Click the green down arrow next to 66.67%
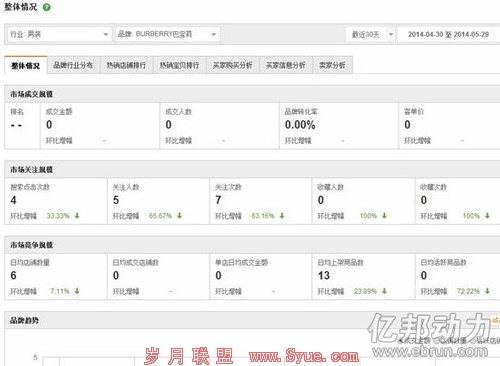Image resolution: width=500 pixels, height=366 pixels. tap(180, 216)
